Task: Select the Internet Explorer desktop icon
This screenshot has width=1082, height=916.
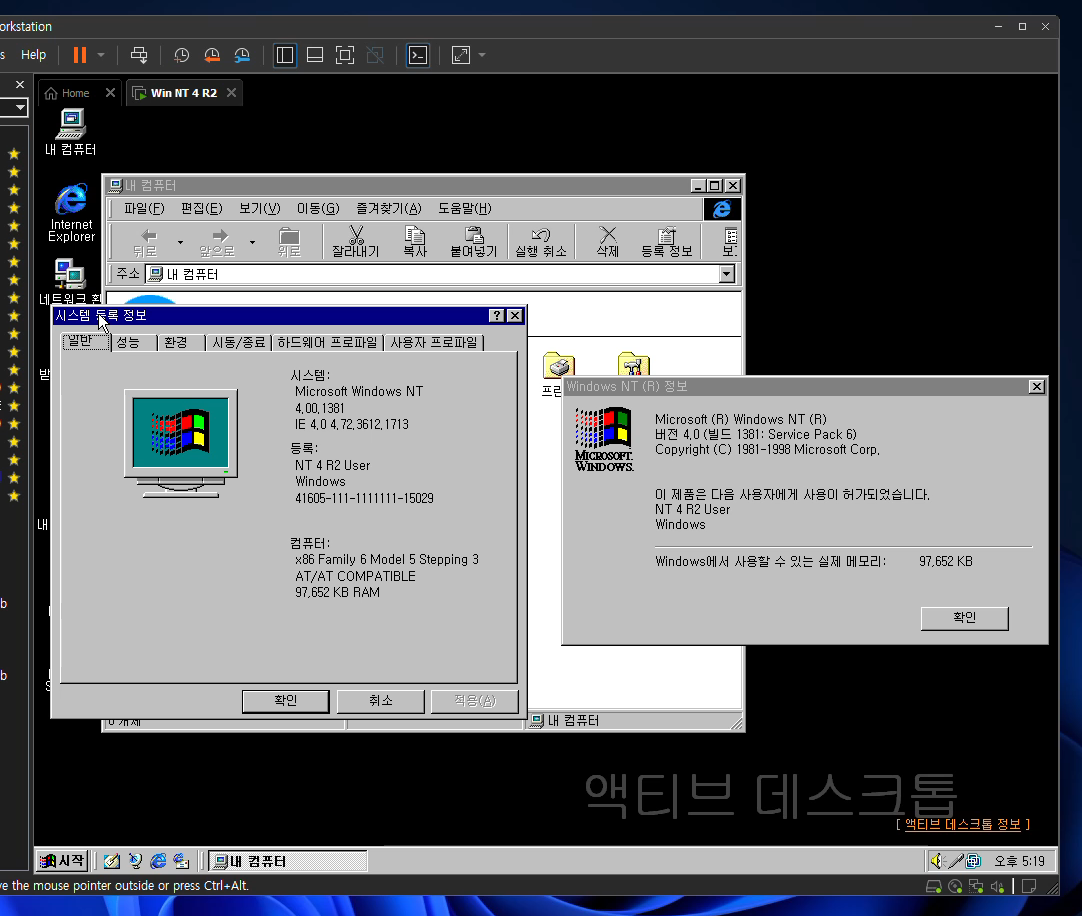Action: click(x=71, y=213)
